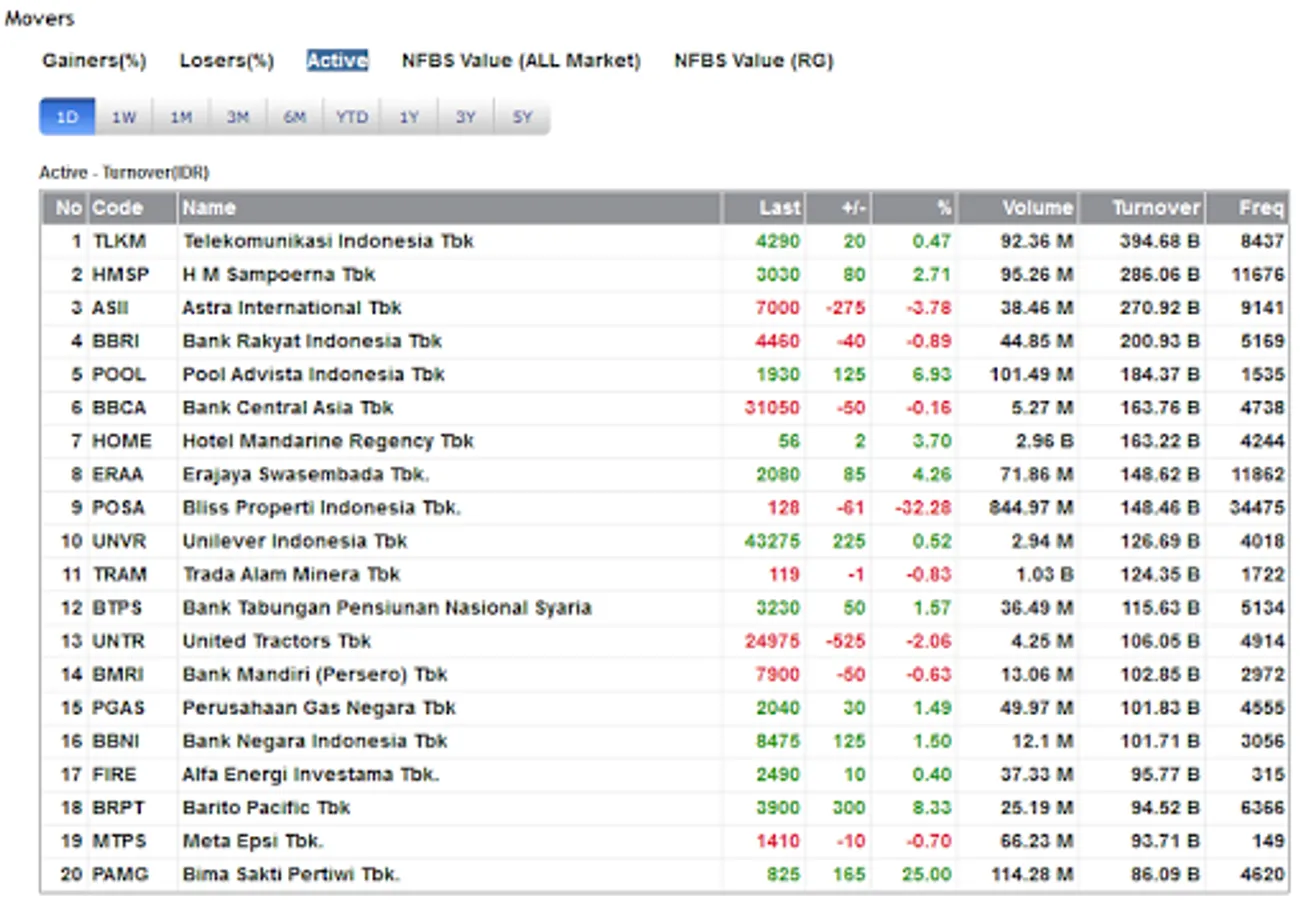Click stock code ASII
Image resolution: width=1305 pixels, height=900 pixels.
[x=111, y=308]
